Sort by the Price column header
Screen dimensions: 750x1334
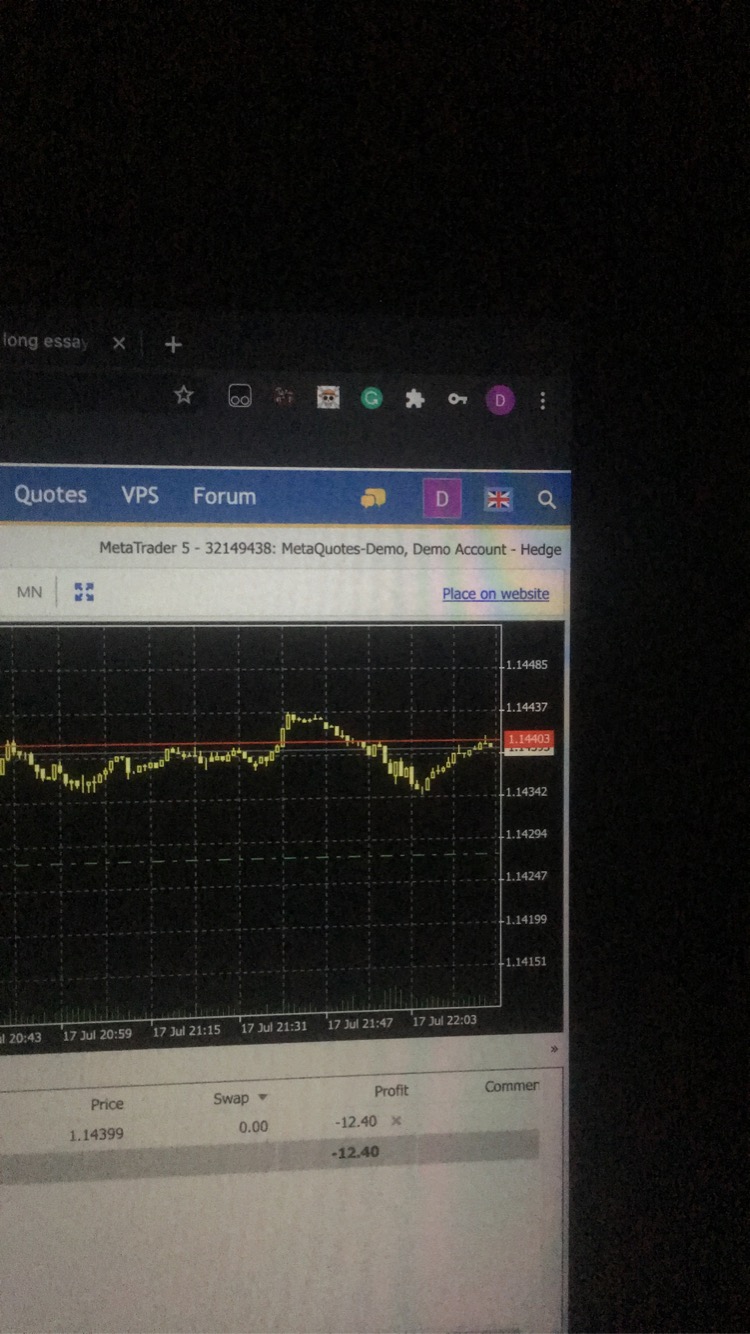(107, 1104)
